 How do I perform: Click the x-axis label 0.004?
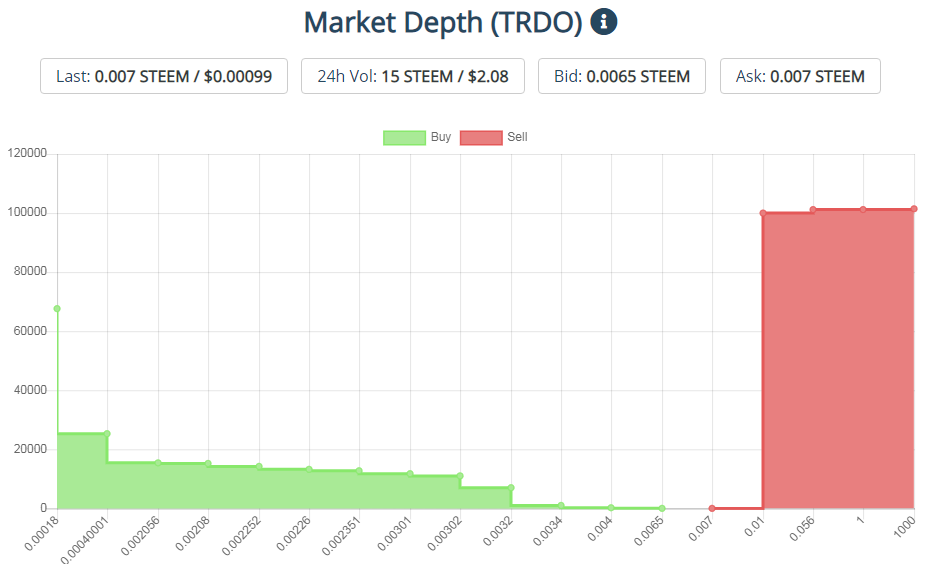(600, 529)
